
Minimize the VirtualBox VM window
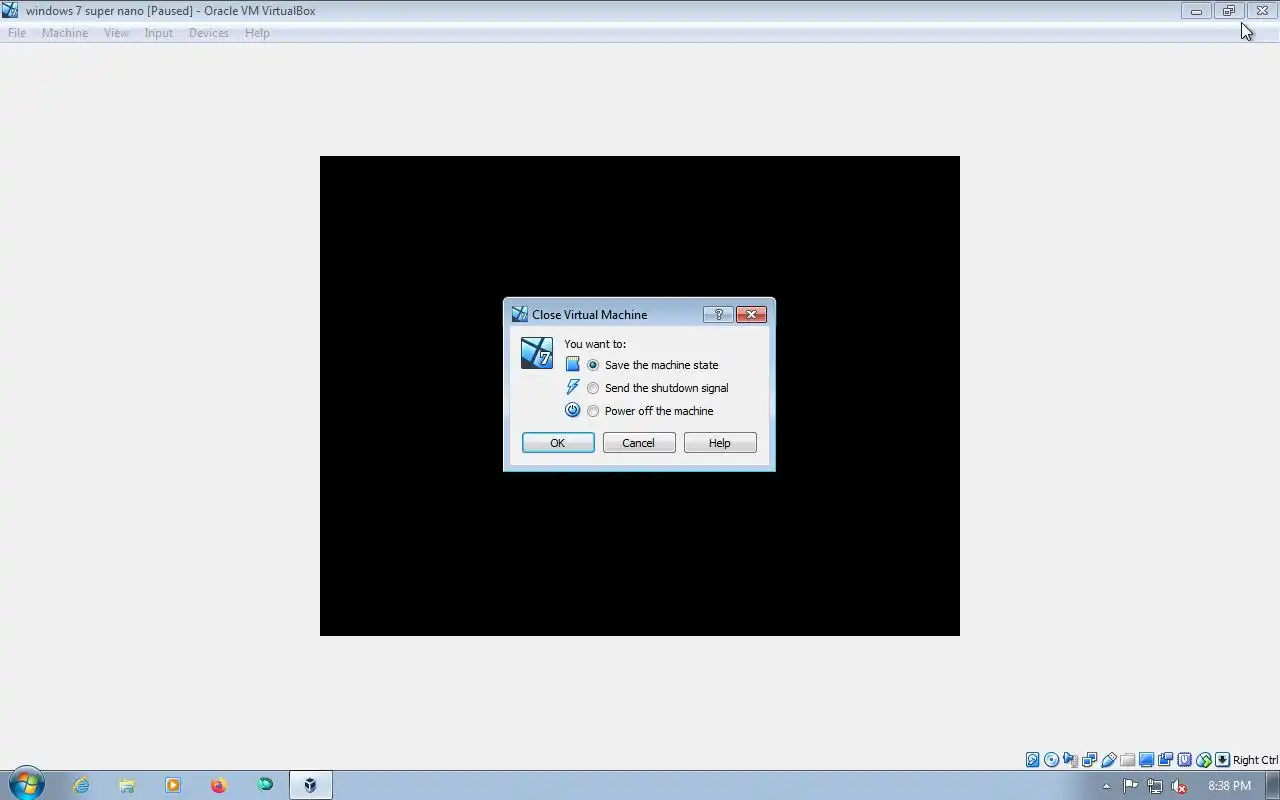1196,11
